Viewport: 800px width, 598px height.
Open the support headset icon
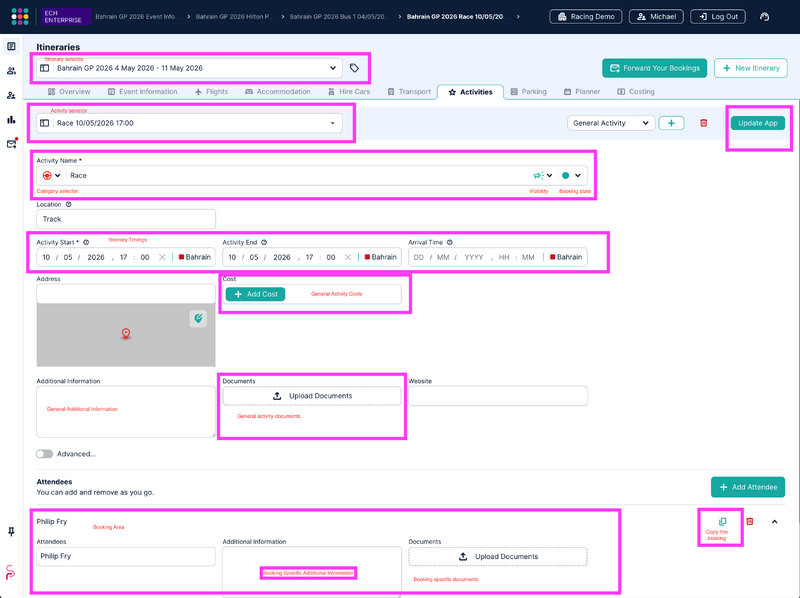[x=764, y=16]
